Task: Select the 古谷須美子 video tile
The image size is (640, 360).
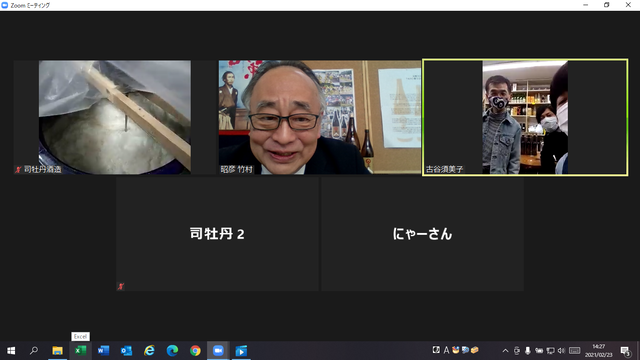Action: click(x=525, y=117)
